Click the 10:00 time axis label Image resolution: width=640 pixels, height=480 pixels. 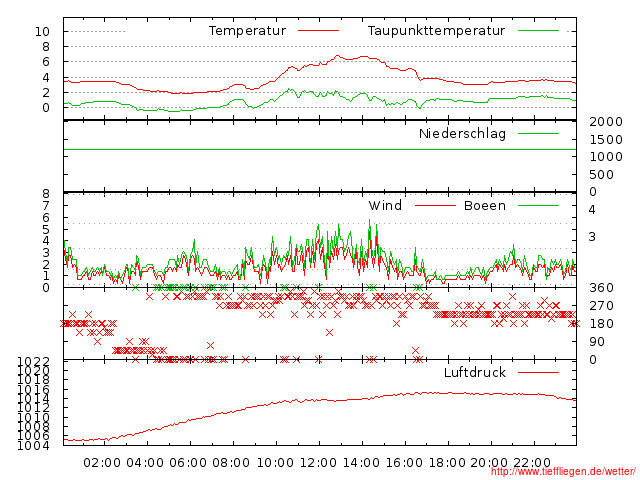(275, 463)
